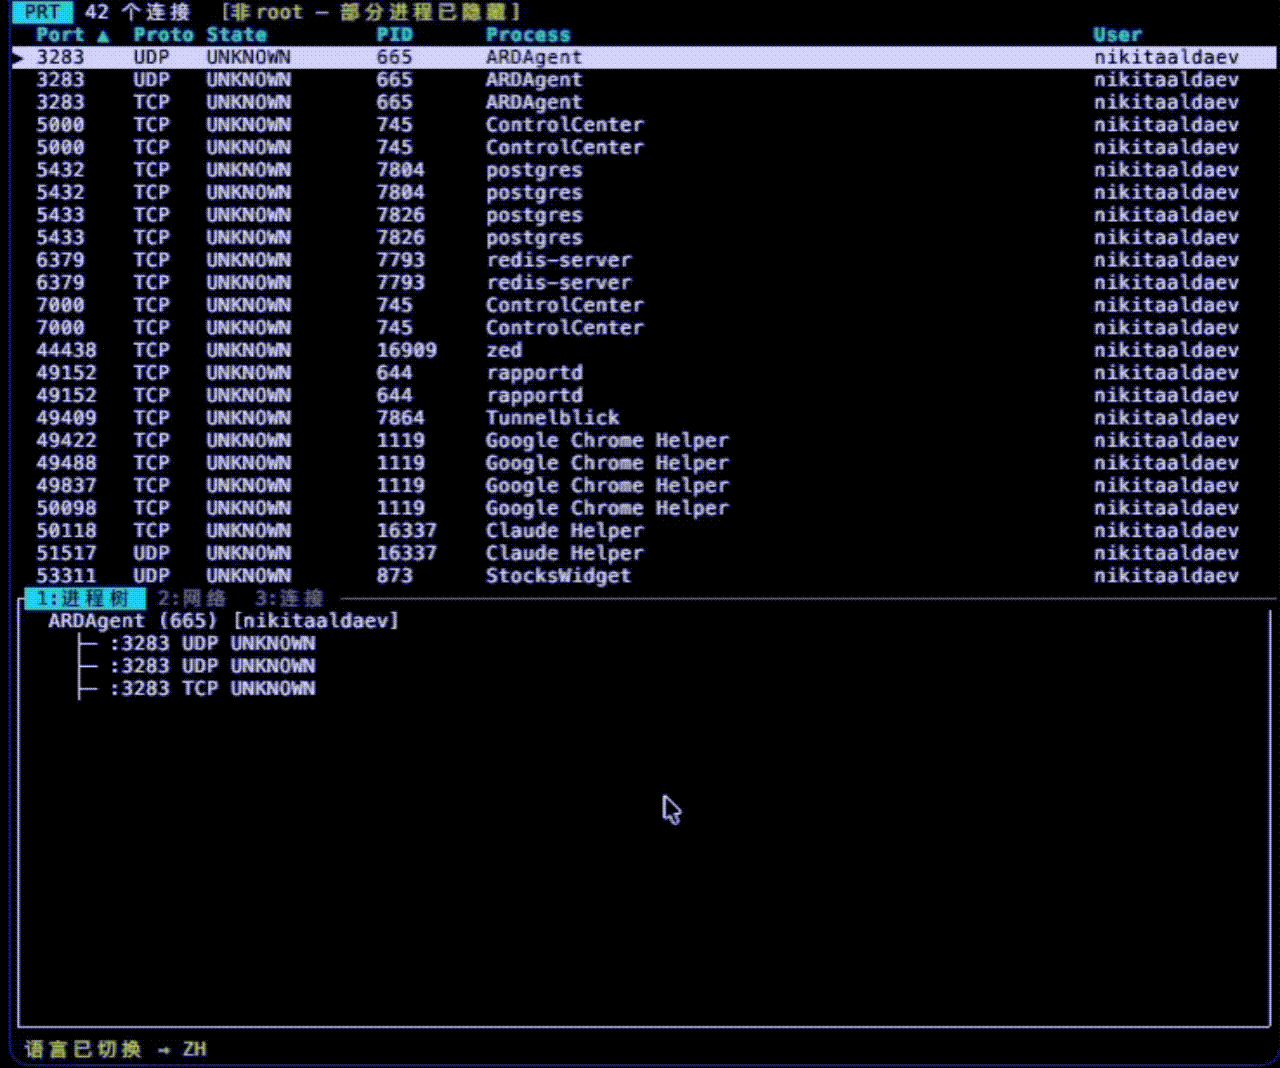
Task: Click the '语言已切换 → ZH' status message
Action: (115, 1049)
